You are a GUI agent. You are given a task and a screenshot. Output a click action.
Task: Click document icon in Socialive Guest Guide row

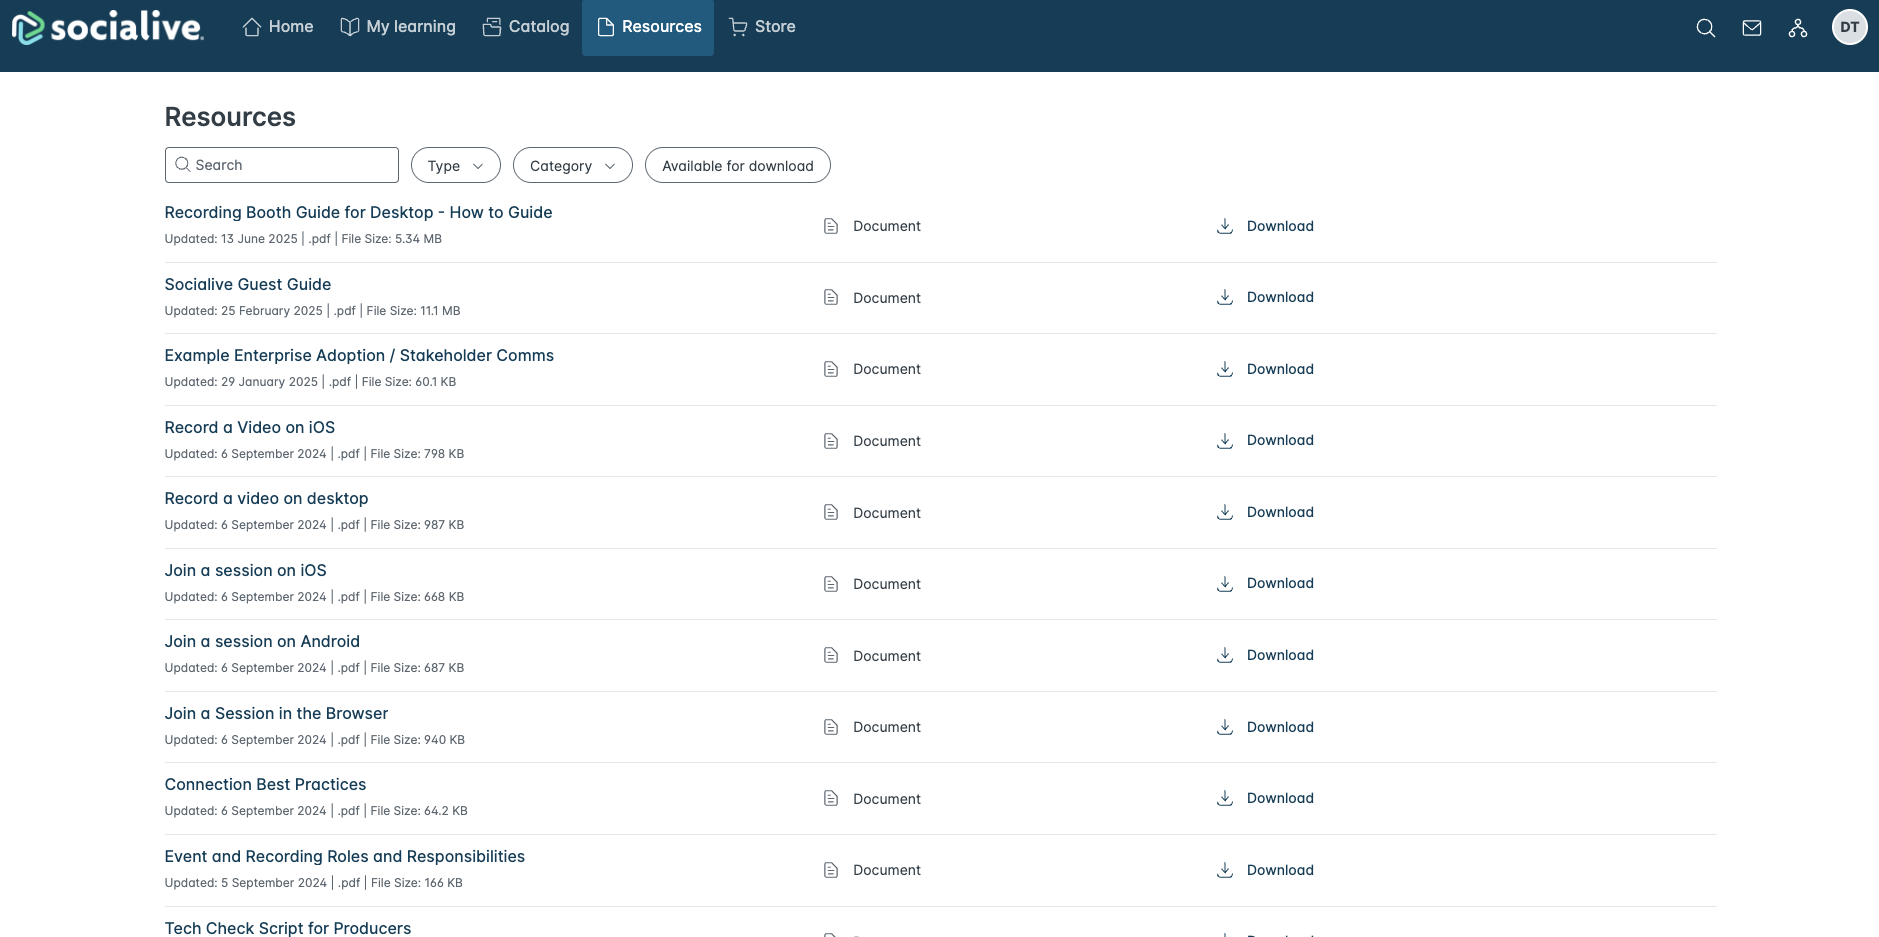coord(831,297)
